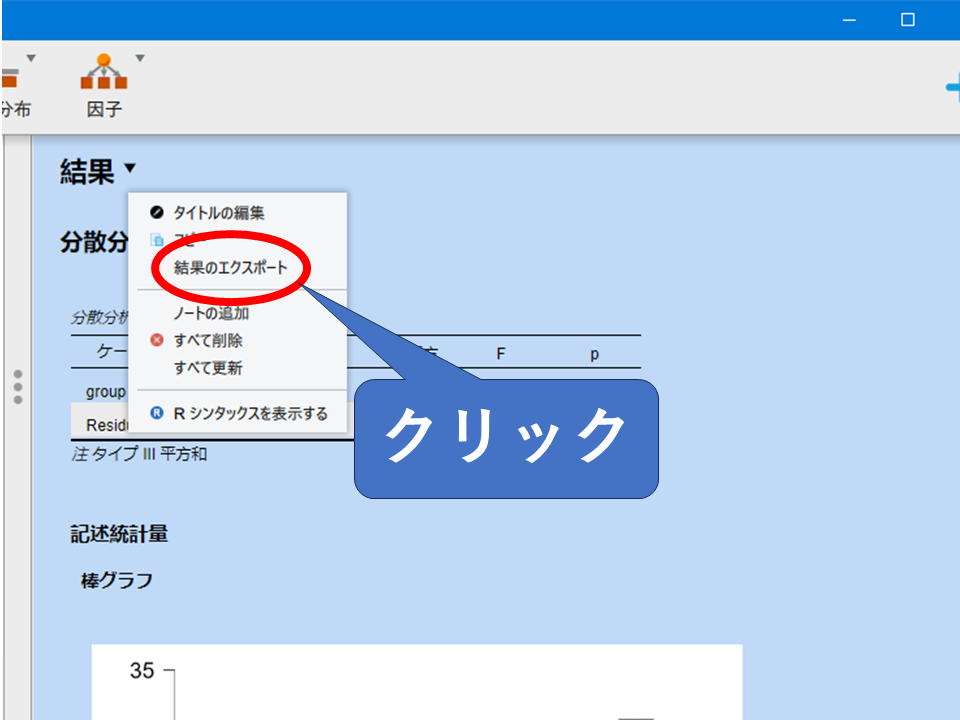Choose 結果のエクスポート in the context menu
The image size is (960, 720).
coord(230,268)
